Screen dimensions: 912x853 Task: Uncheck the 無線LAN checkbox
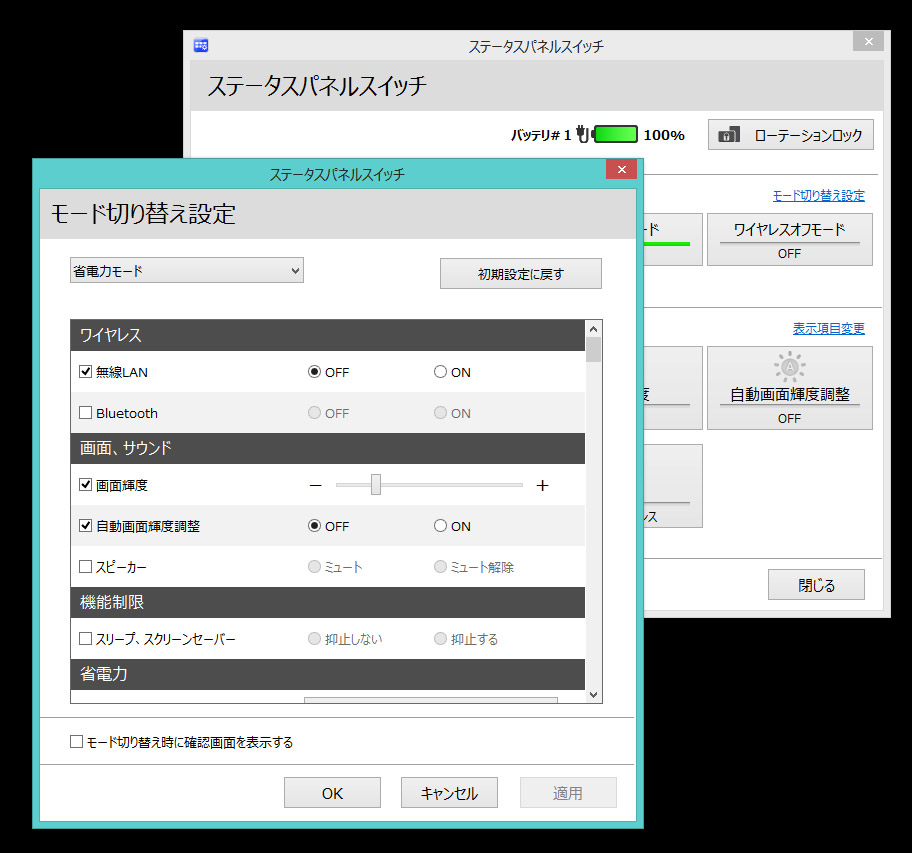point(86,372)
